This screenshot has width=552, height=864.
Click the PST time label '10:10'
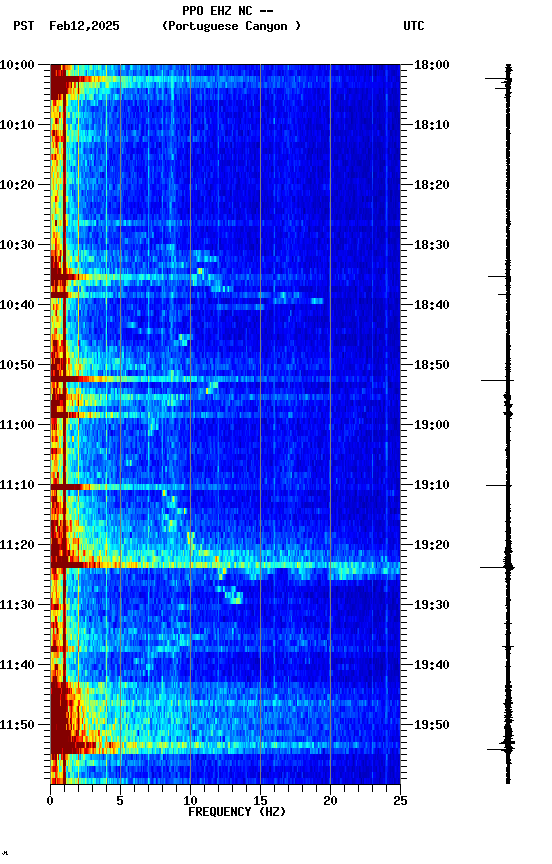(x=17, y=125)
